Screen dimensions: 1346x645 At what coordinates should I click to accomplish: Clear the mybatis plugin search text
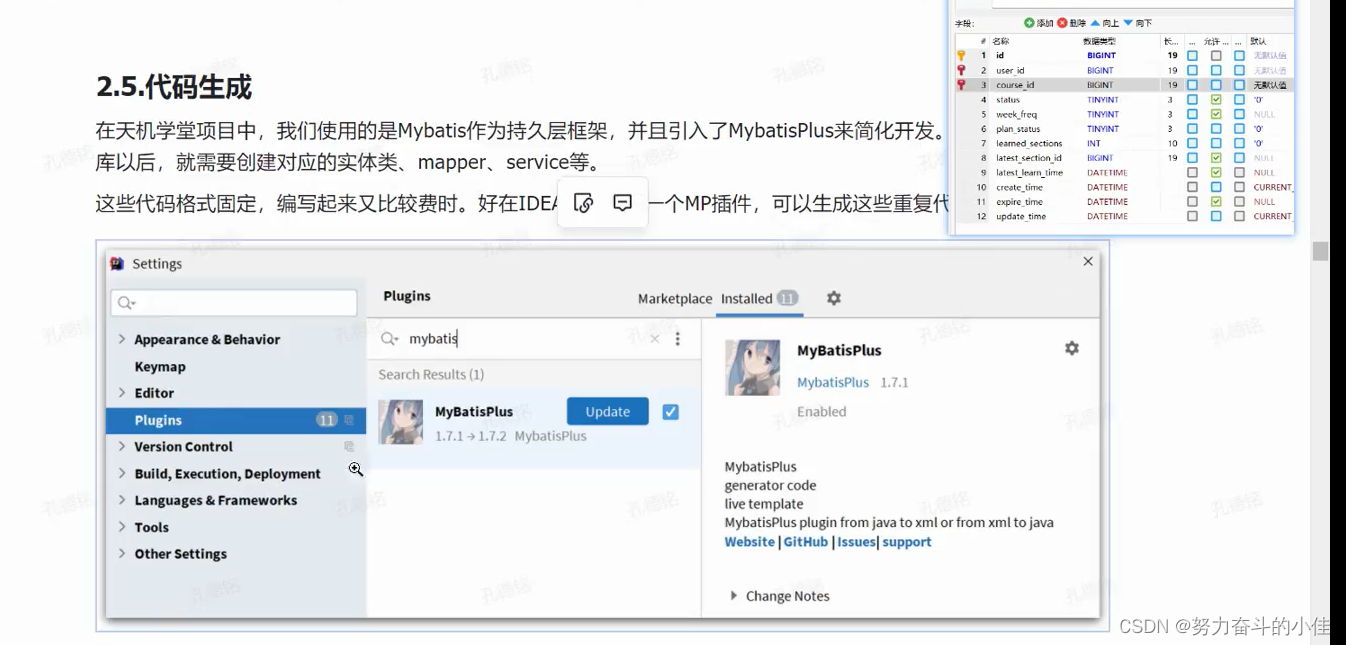click(x=655, y=339)
